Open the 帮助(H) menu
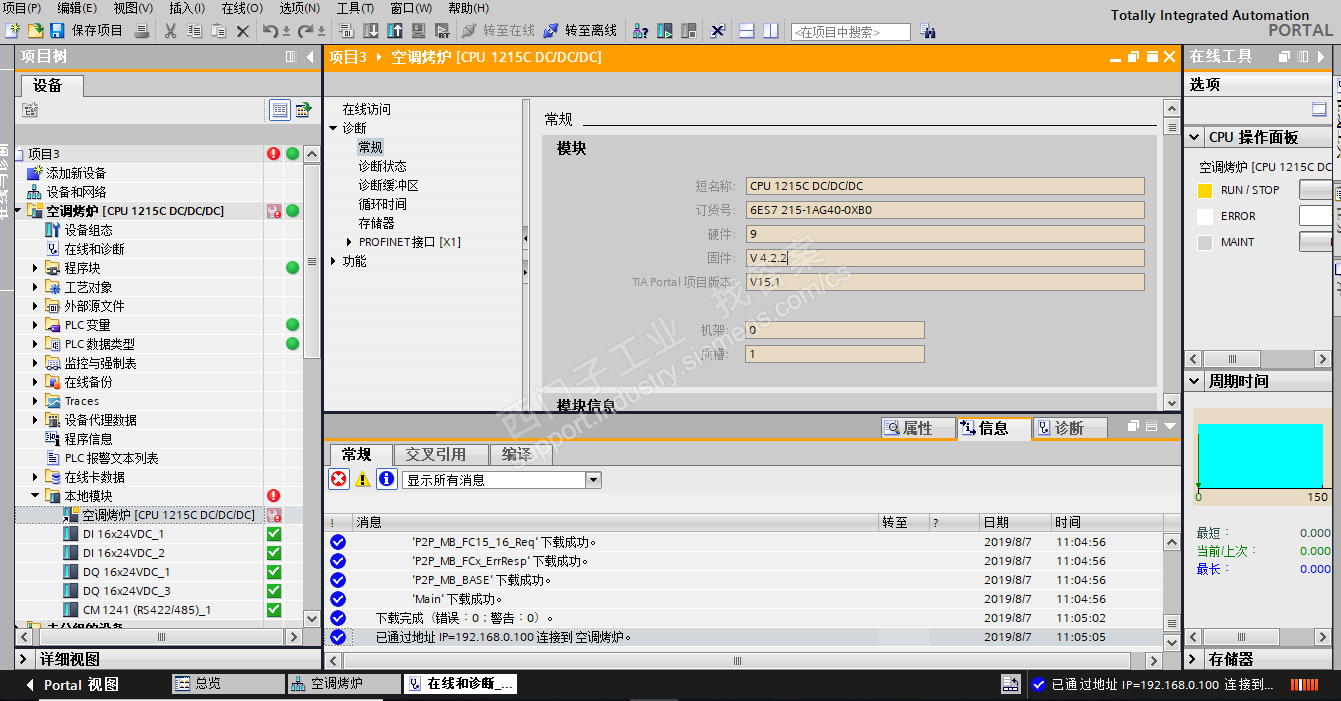The height and width of the screenshot is (701, 1341). [x=468, y=8]
